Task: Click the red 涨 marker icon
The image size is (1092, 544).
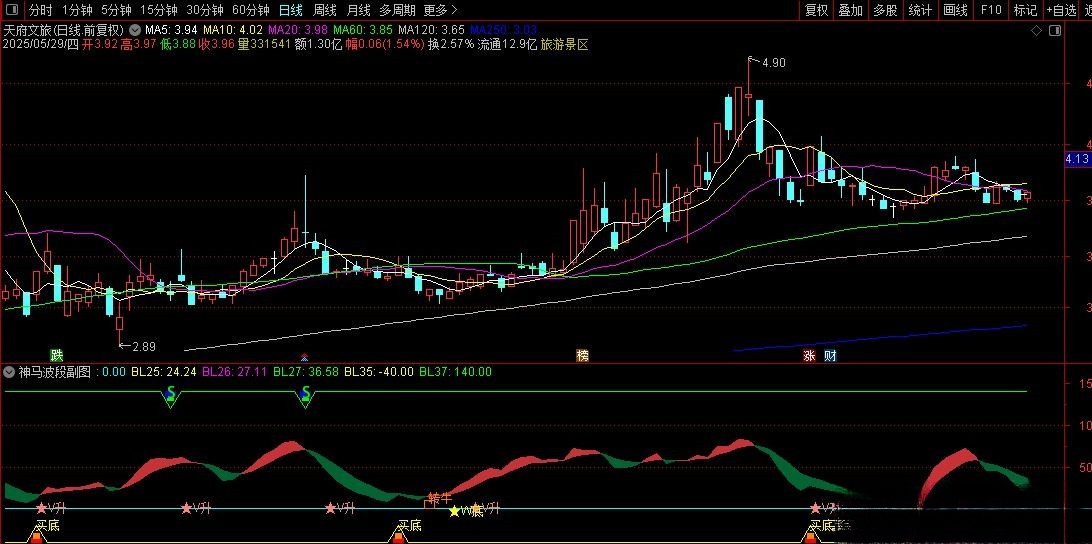Action: click(x=809, y=356)
